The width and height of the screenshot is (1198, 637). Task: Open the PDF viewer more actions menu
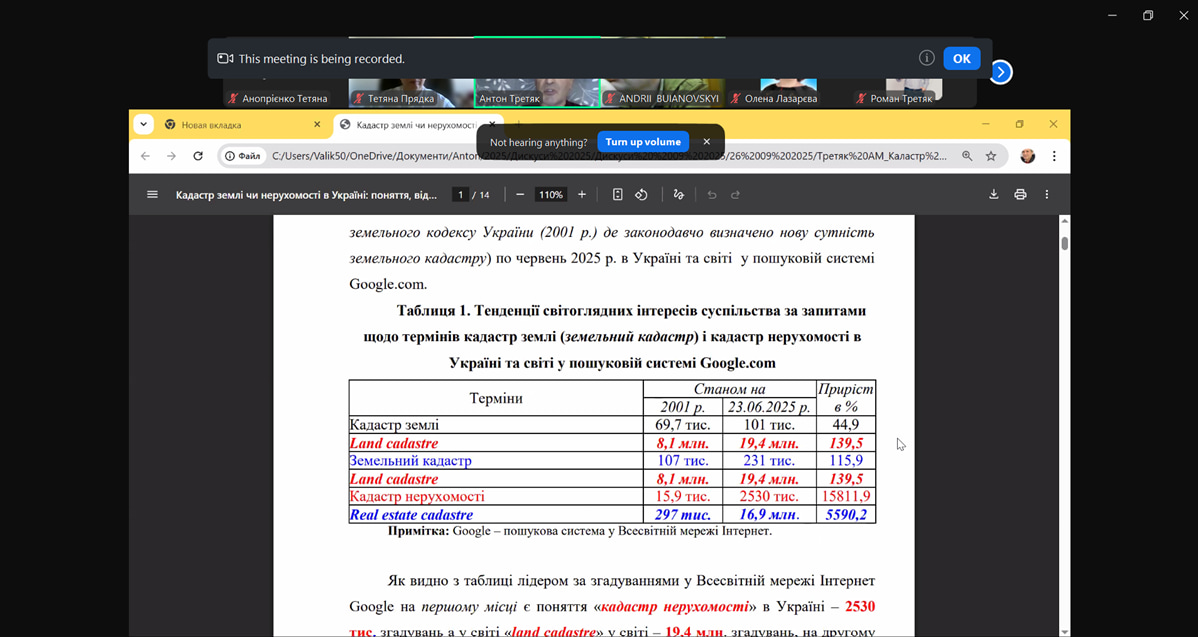[x=1047, y=195]
